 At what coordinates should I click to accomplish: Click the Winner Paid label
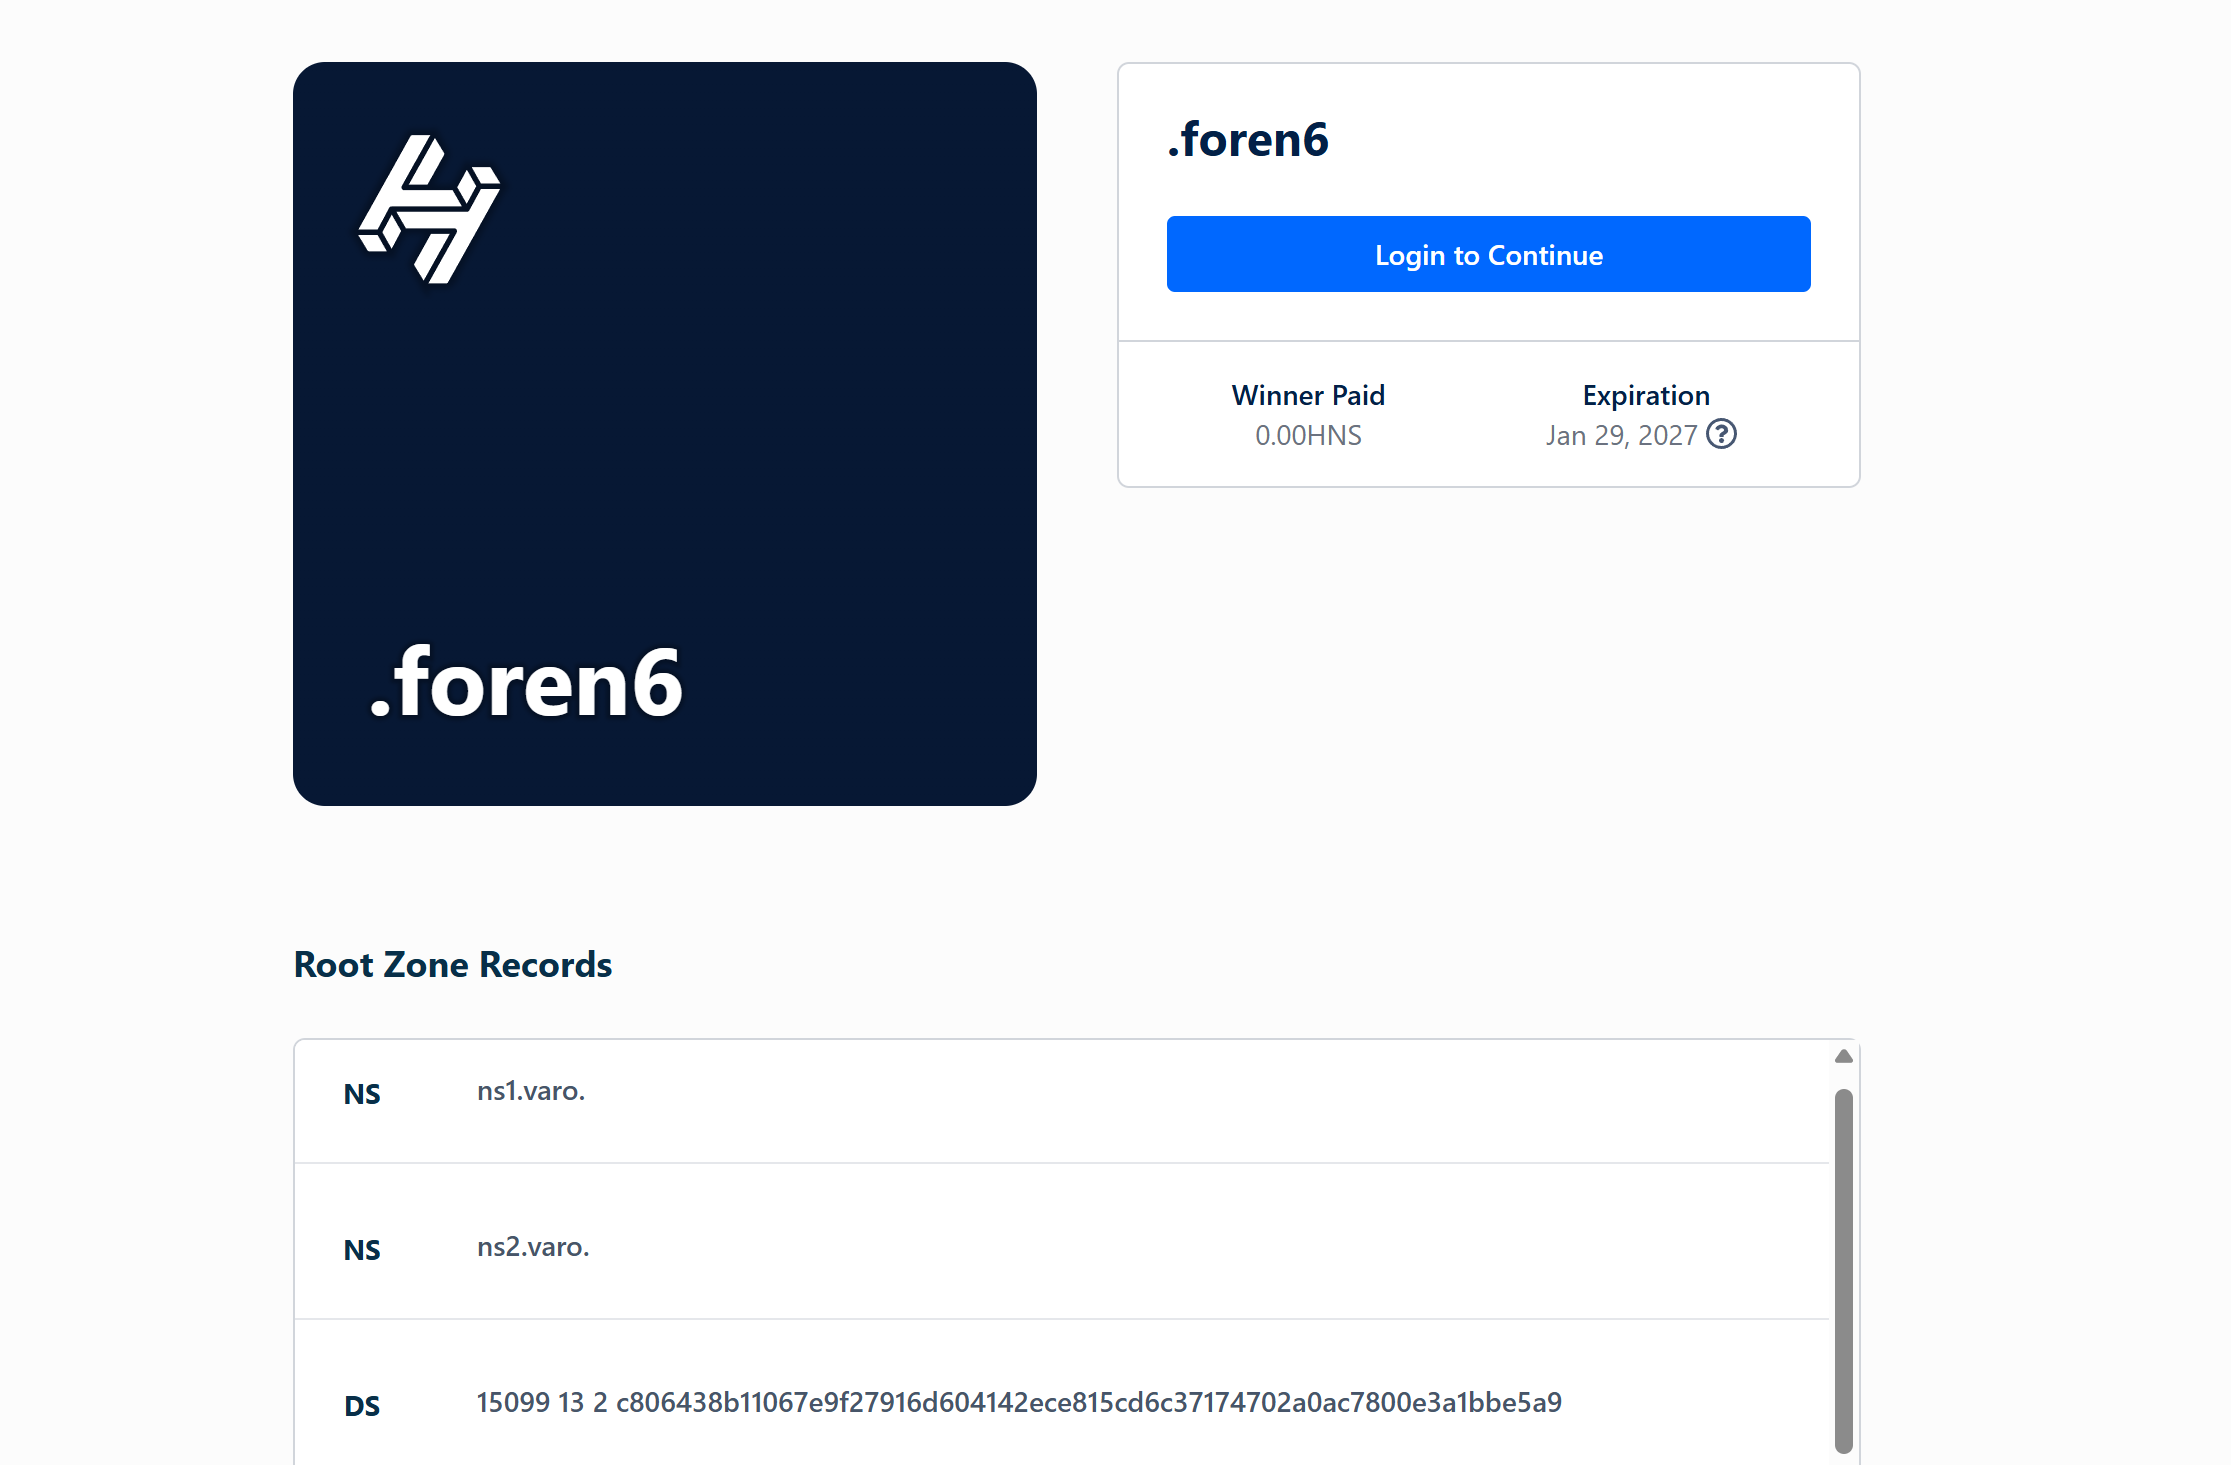click(x=1308, y=395)
